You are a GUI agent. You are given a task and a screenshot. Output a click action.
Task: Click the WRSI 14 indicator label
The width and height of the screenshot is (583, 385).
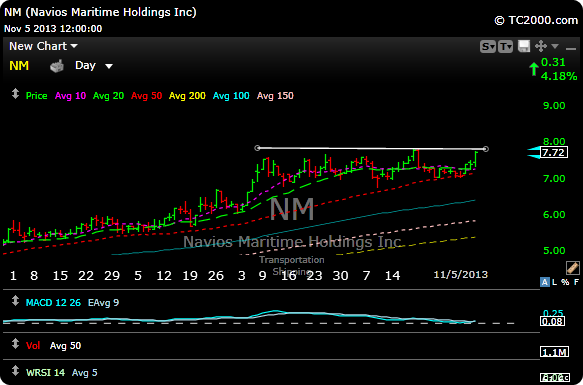point(45,373)
